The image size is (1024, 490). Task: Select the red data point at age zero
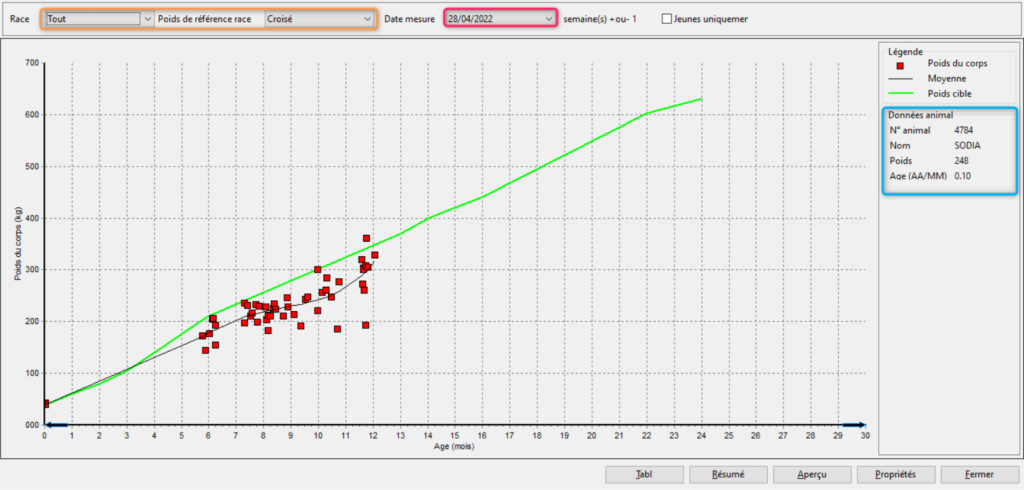45,403
